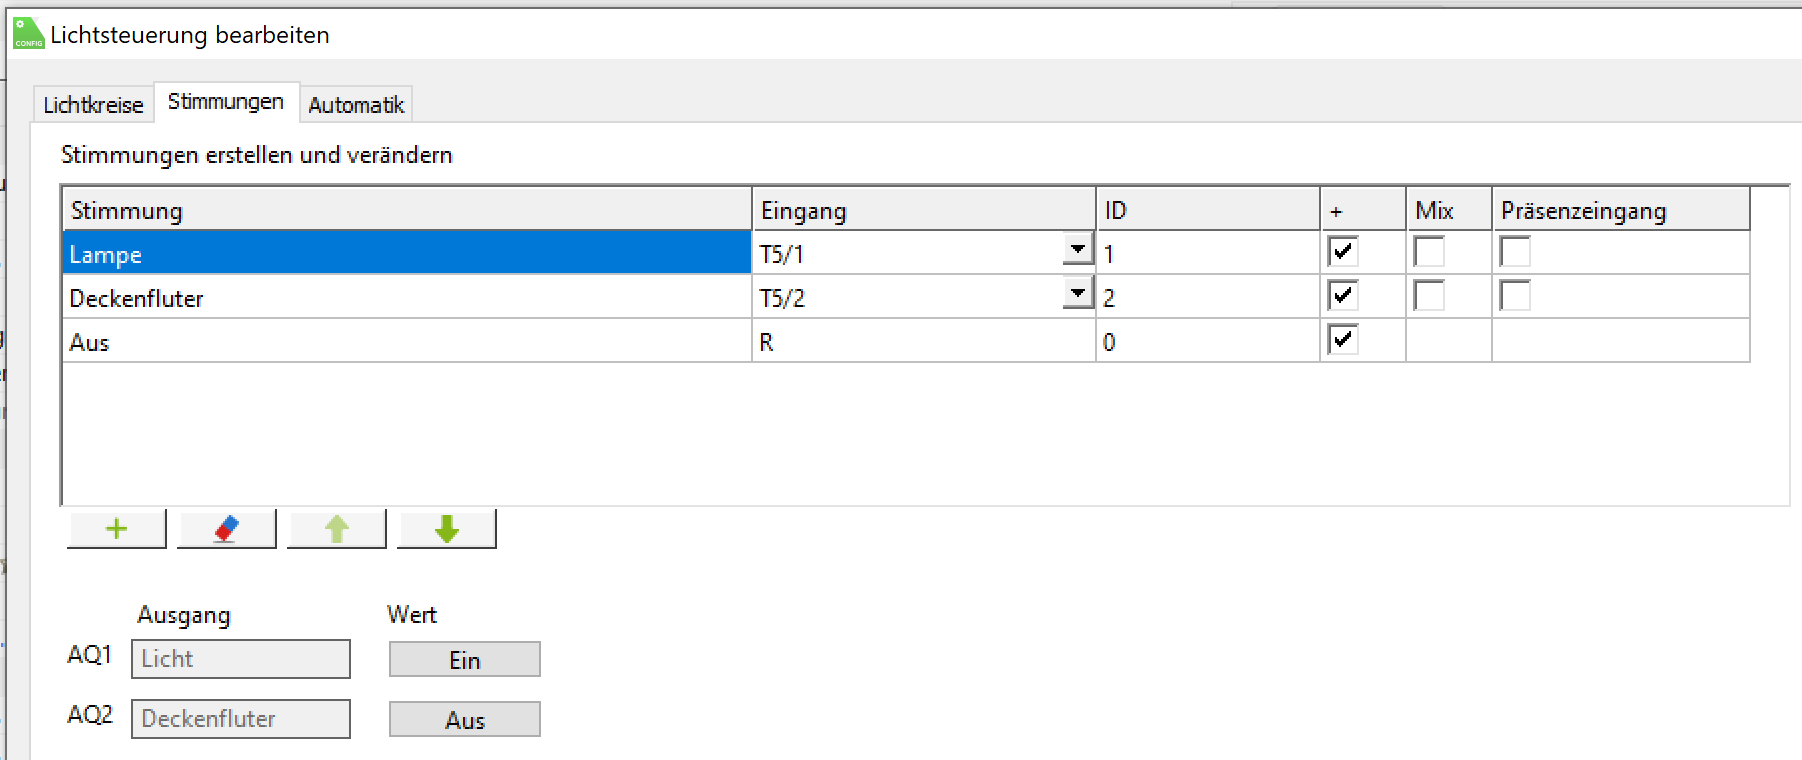The image size is (1802, 760).
Task: Switch to the Lichtkreise tab
Action: pyautogui.click(x=93, y=105)
